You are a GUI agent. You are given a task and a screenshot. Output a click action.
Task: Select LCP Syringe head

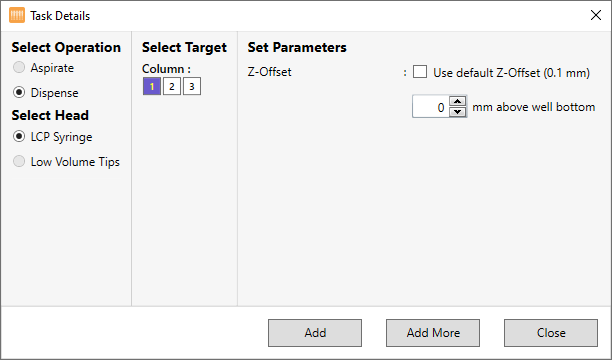(19, 136)
